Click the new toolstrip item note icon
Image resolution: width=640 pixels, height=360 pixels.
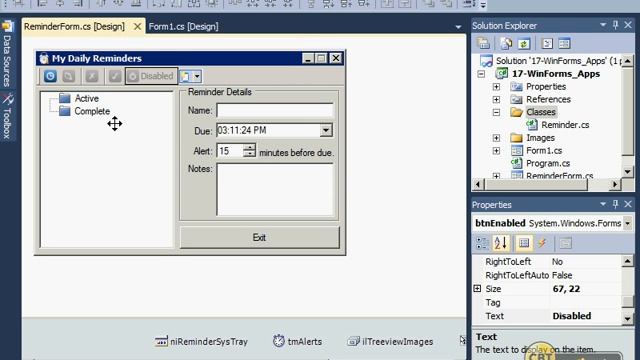(x=185, y=76)
